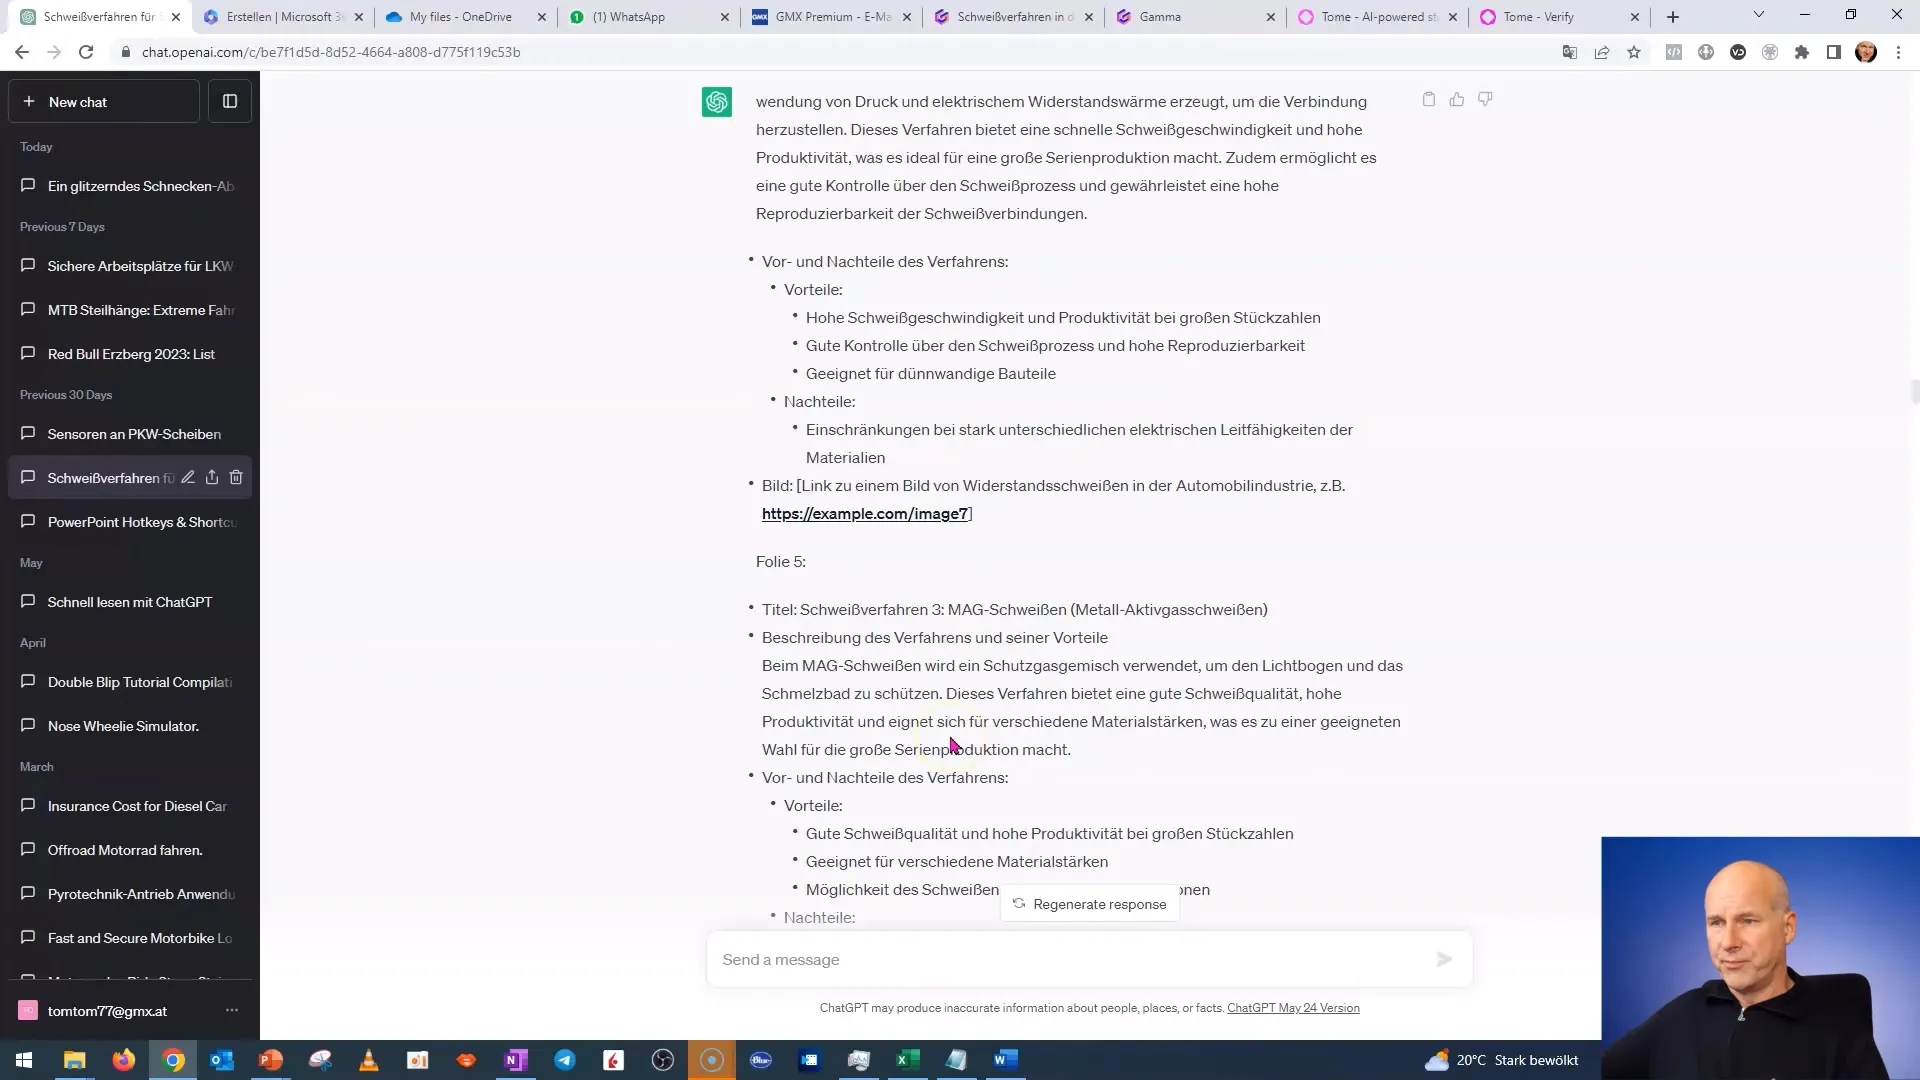Viewport: 1920px width, 1080px height.
Task: Click the edit conversation title icon
Action: (189, 477)
